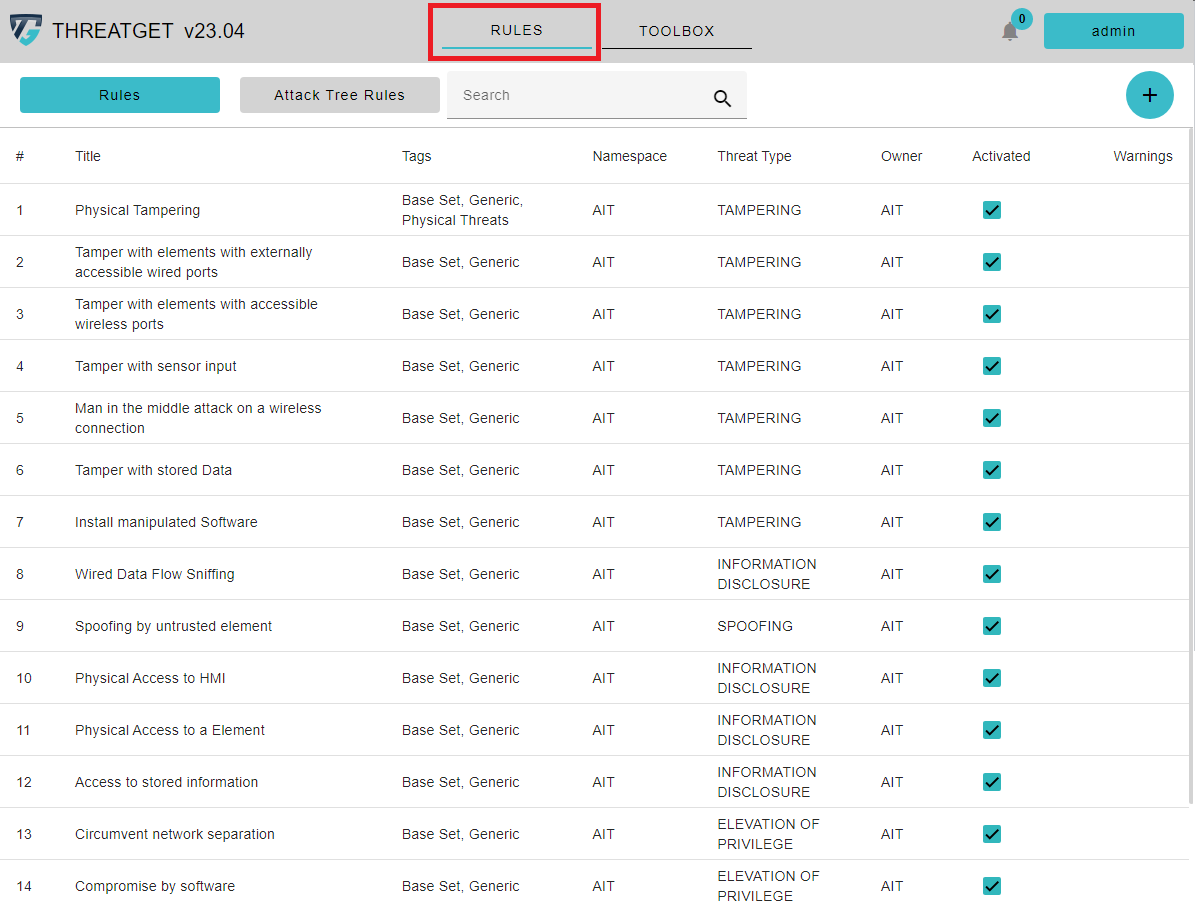Click the ThreatGet shield logo
The image size is (1195, 908).
(x=26, y=30)
